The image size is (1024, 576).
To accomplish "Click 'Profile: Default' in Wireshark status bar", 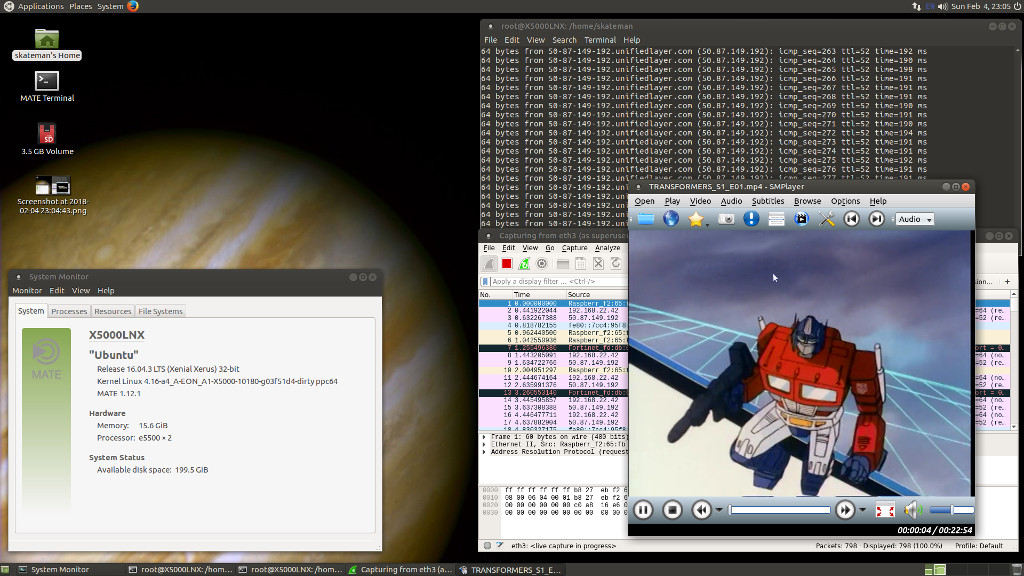I will point(978,546).
